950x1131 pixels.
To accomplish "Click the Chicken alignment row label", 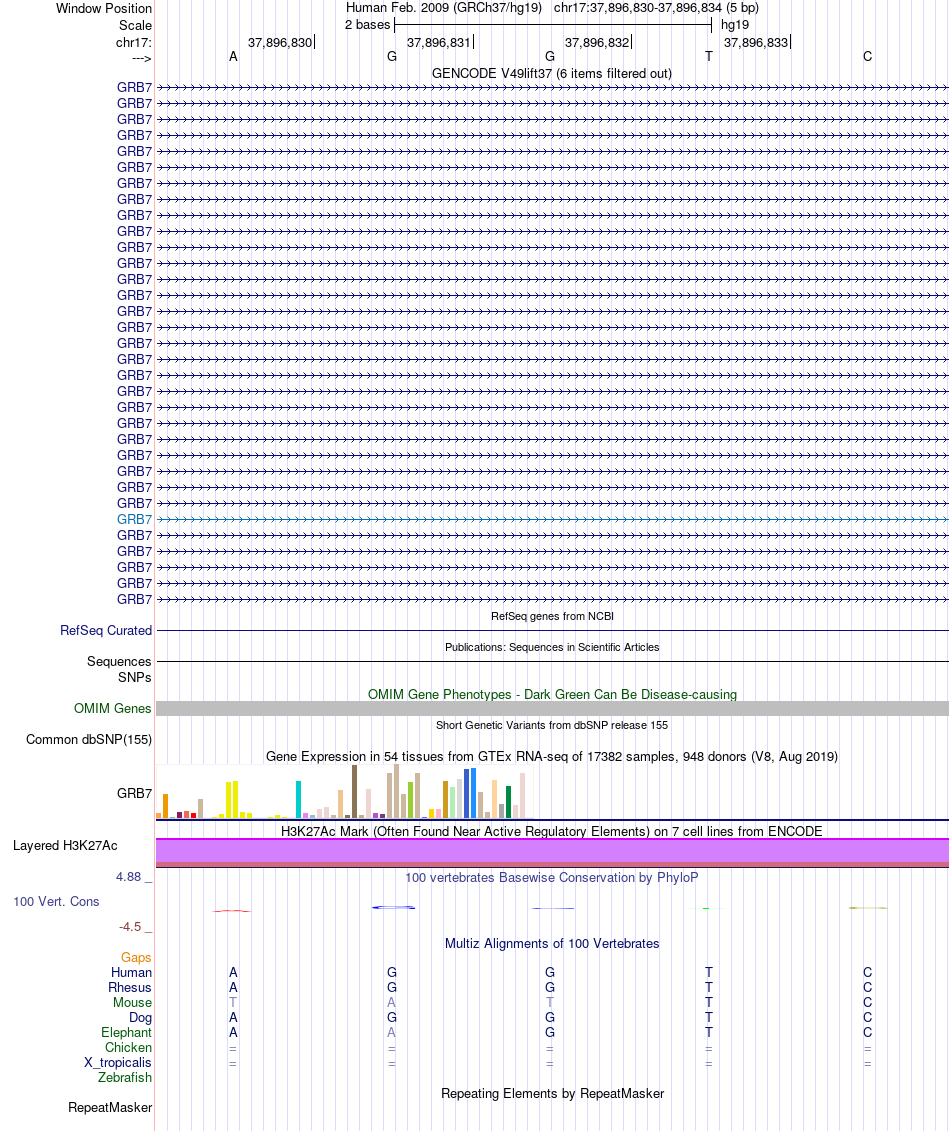I will click(x=128, y=1048).
